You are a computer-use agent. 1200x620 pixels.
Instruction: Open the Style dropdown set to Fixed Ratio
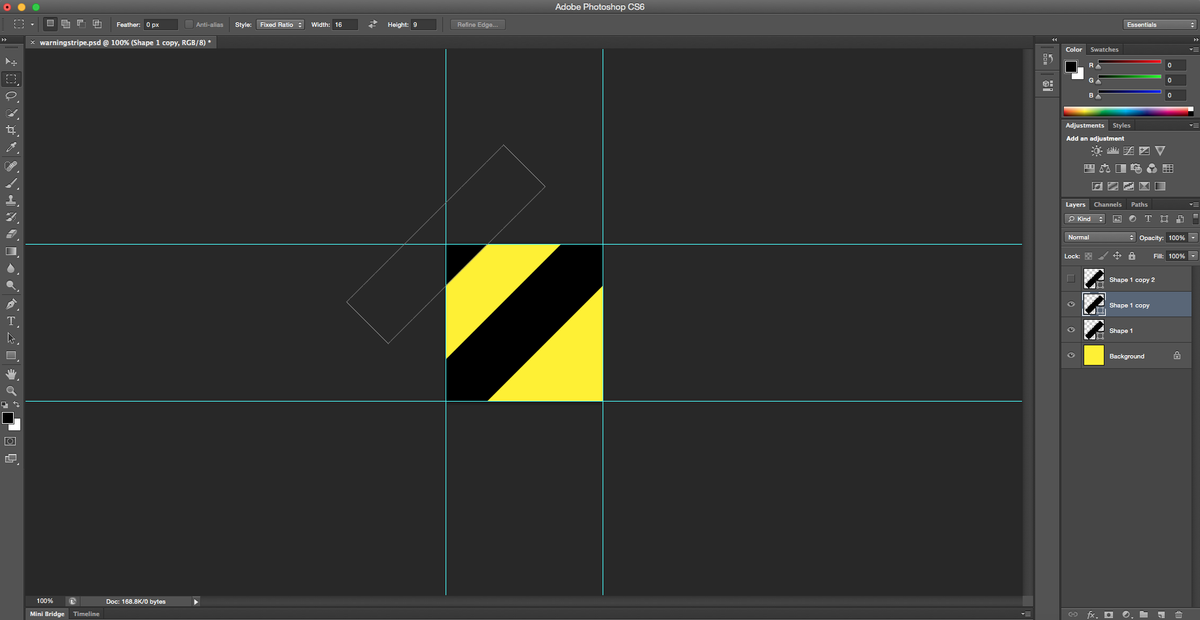pyautogui.click(x=280, y=24)
